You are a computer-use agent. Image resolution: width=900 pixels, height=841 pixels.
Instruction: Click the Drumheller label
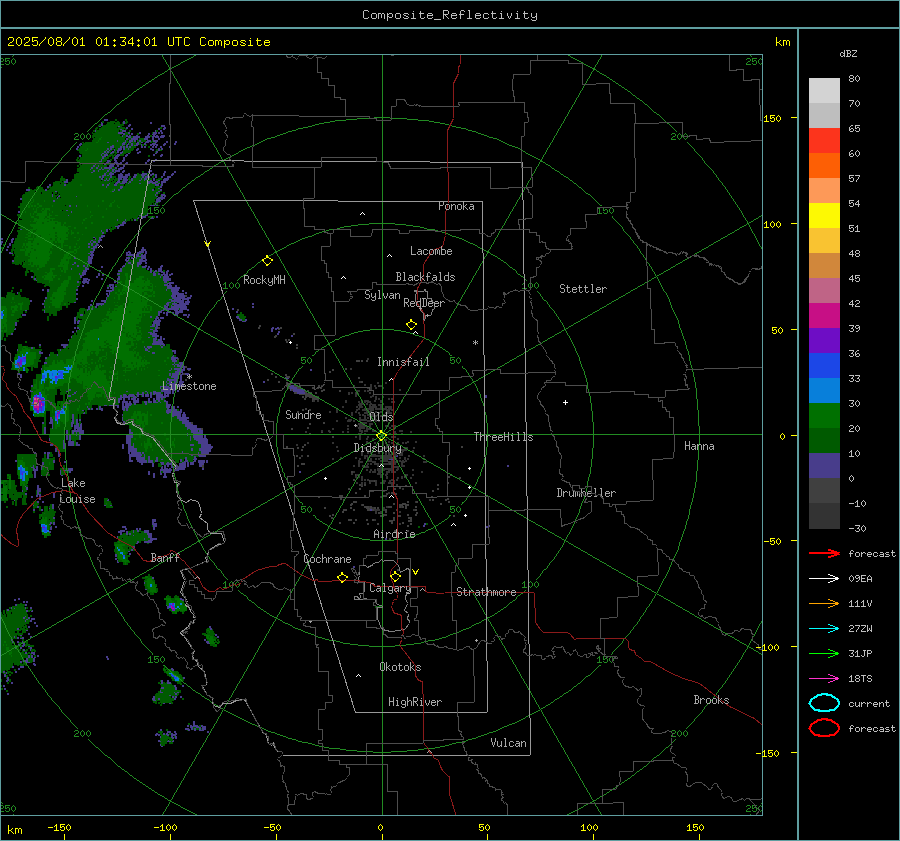(x=586, y=493)
